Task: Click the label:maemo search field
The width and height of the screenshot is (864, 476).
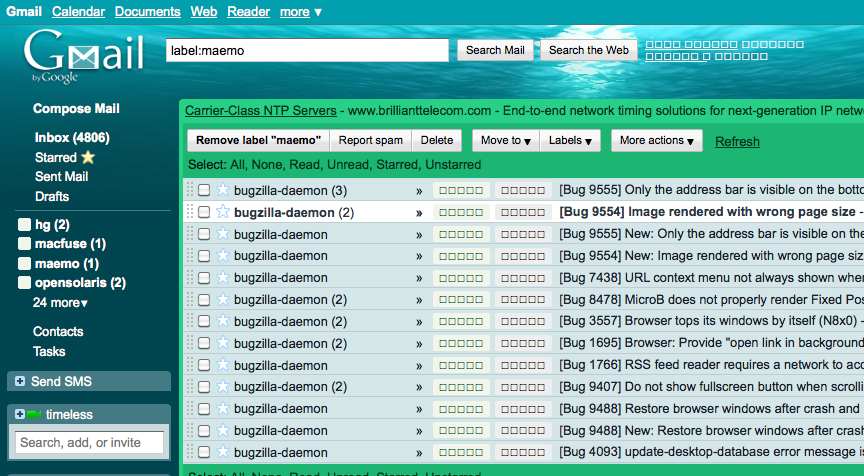Action: click(x=307, y=50)
